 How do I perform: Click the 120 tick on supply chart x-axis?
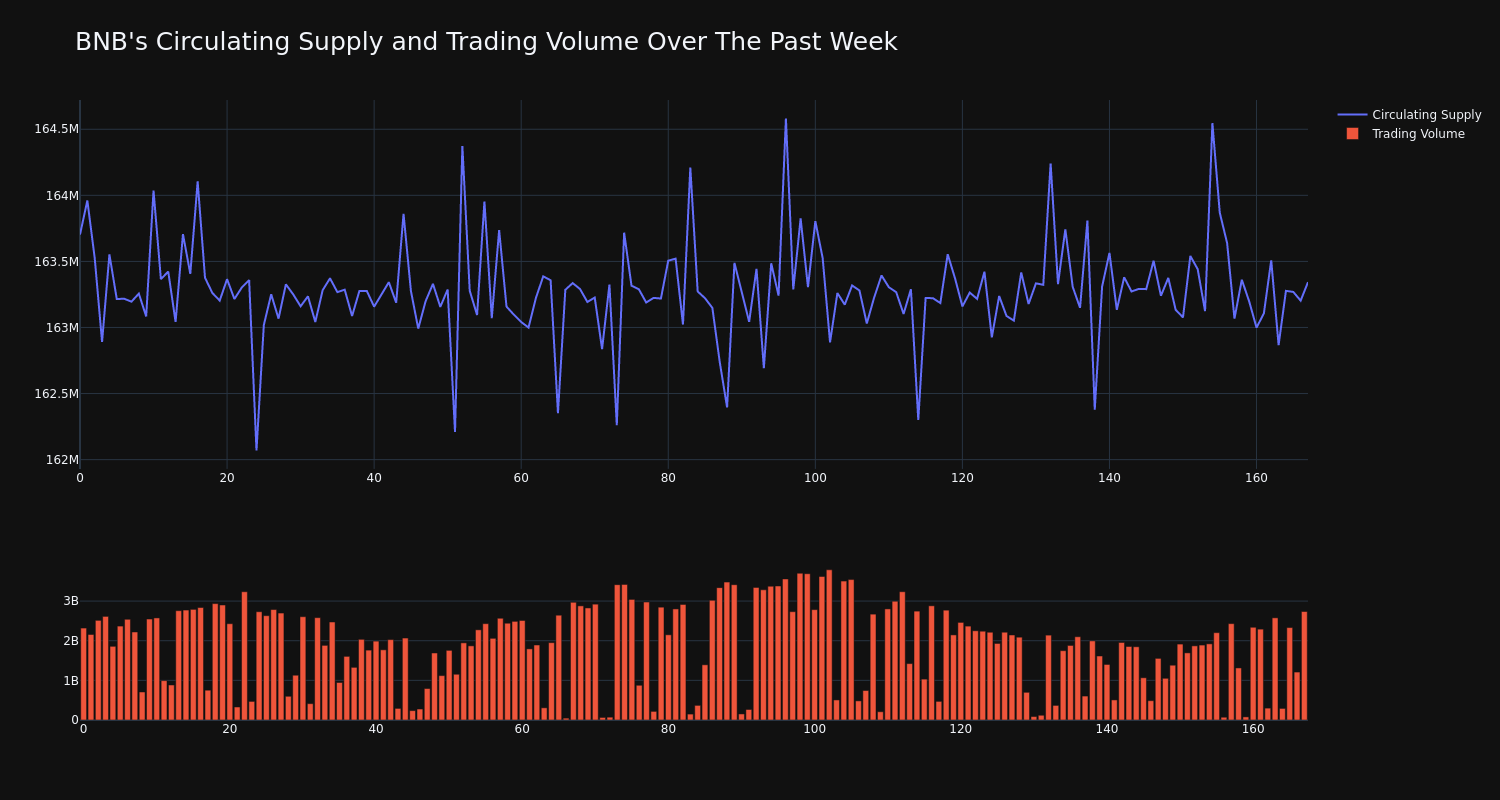coord(962,478)
